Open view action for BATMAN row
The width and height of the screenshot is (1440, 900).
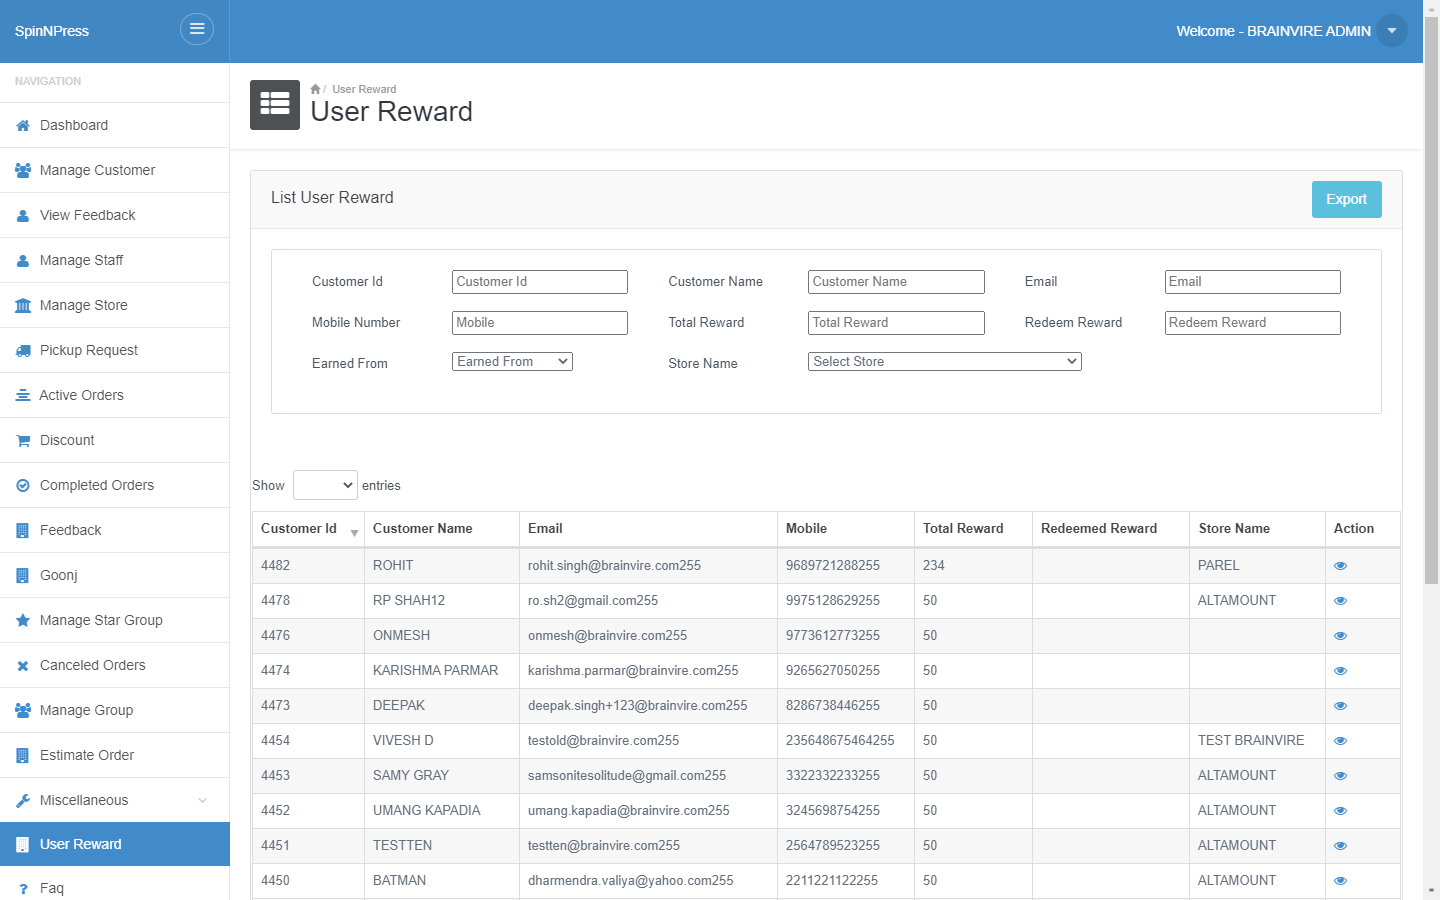click(x=1340, y=881)
